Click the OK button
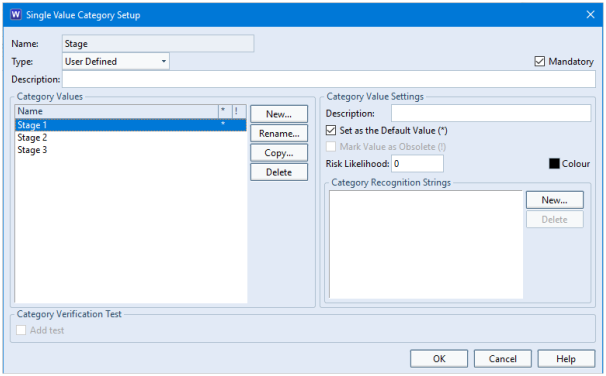 tap(439, 359)
